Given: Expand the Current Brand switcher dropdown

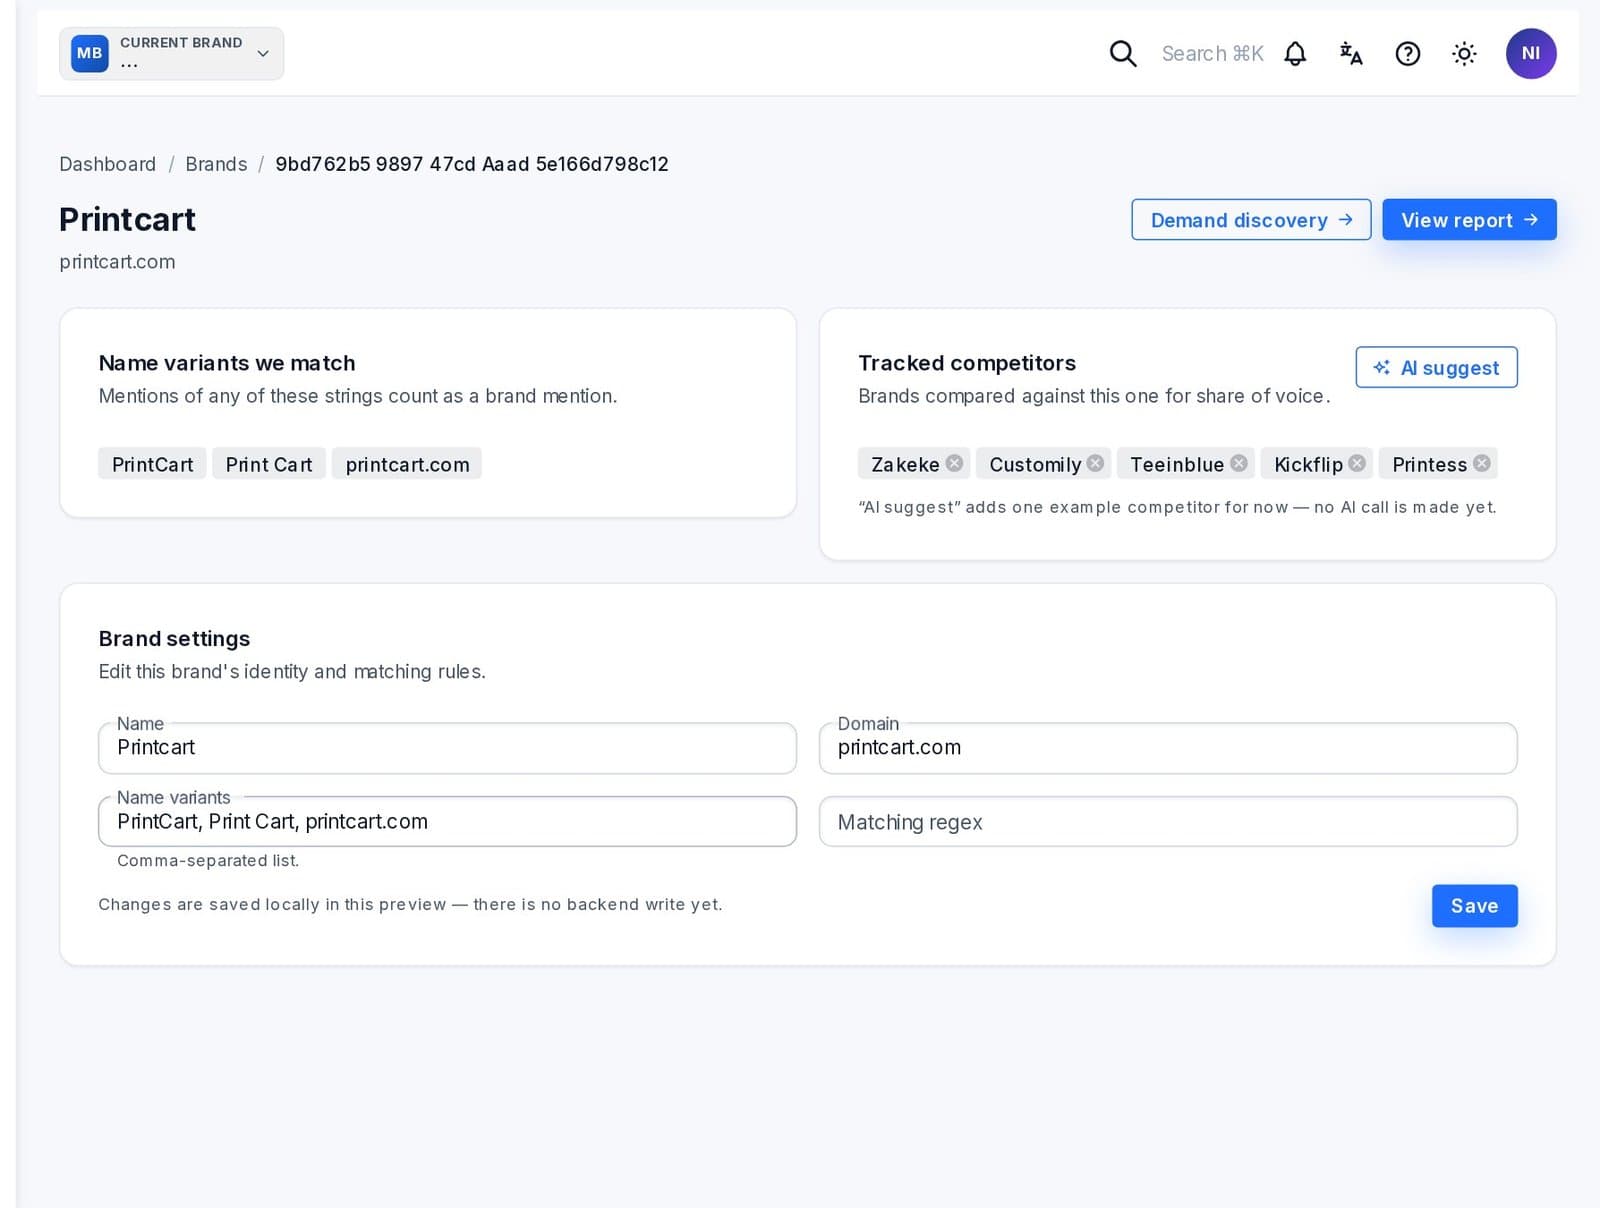Looking at the screenshot, I should (x=172, y=54).
